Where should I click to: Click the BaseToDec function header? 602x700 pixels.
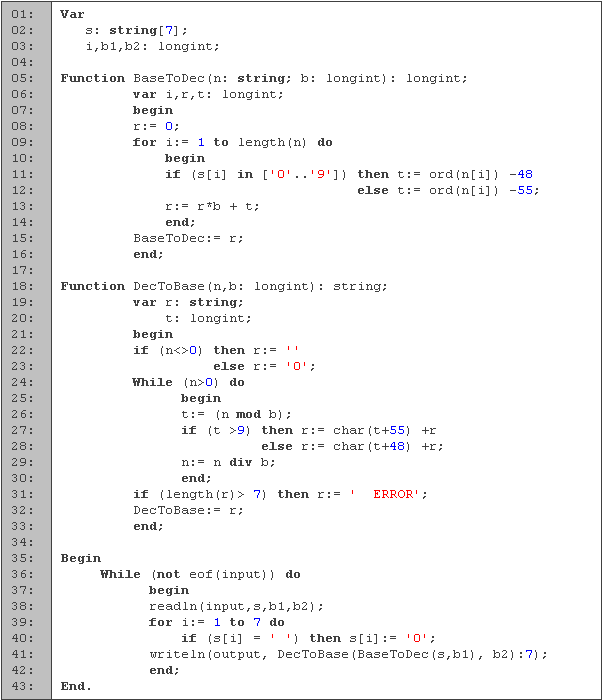[x=264, y=79]
